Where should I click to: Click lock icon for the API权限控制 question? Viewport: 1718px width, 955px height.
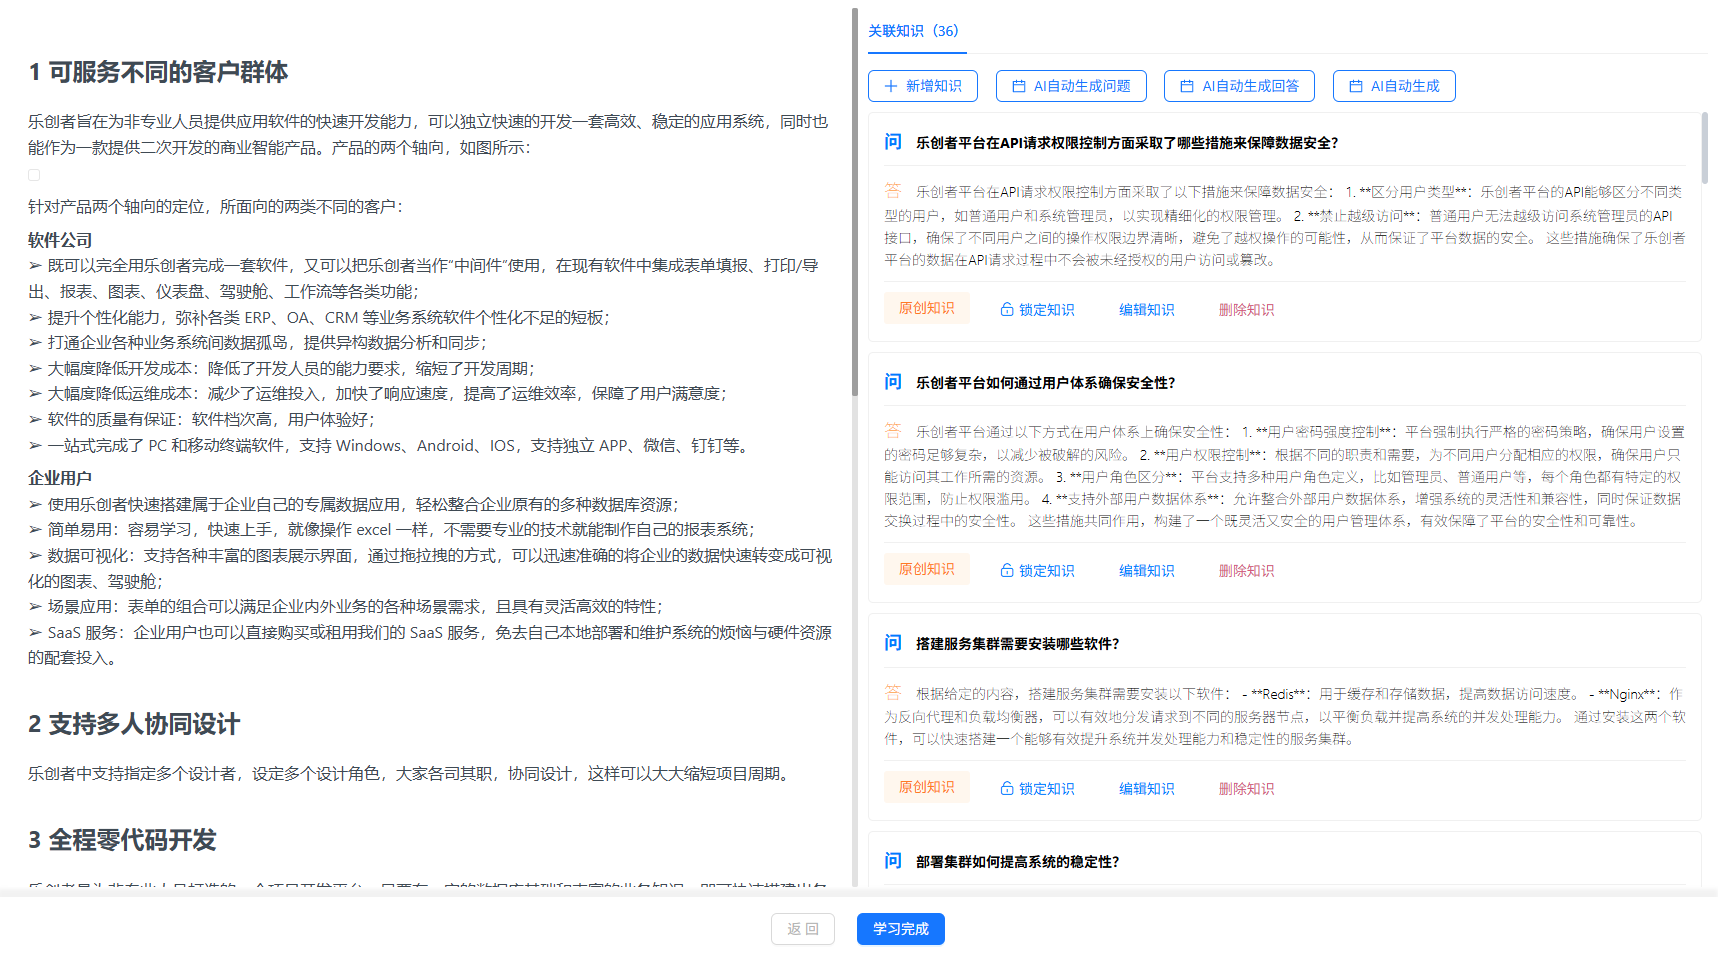tap(1007, 310)
